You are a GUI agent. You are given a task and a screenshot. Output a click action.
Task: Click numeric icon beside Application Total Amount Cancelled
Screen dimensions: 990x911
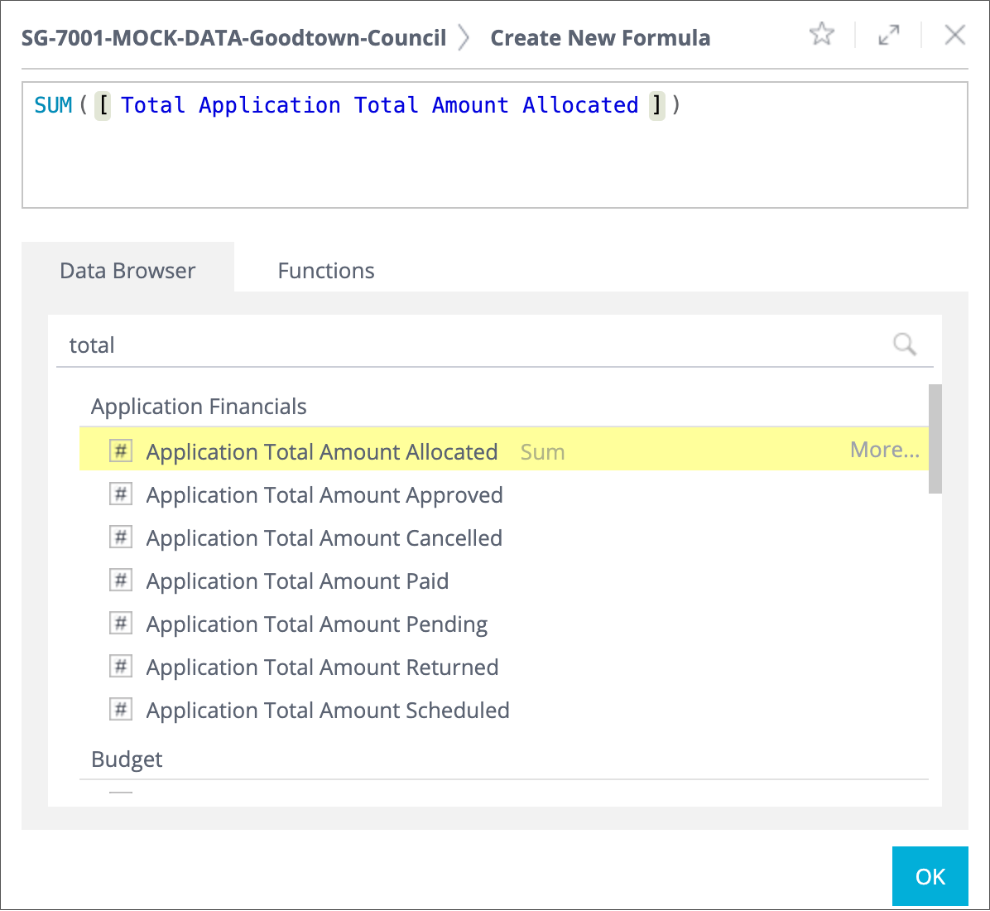coord(121,537)
